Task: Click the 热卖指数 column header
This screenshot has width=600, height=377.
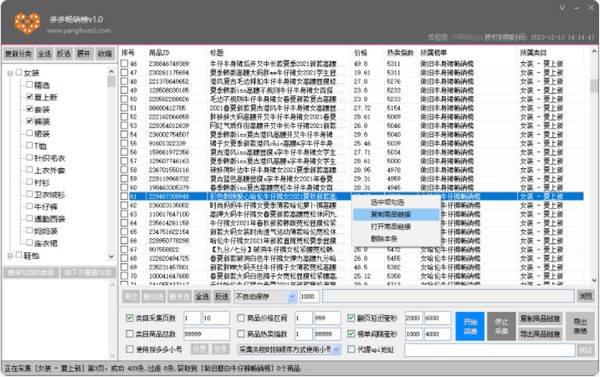Action: click(400, 52)
